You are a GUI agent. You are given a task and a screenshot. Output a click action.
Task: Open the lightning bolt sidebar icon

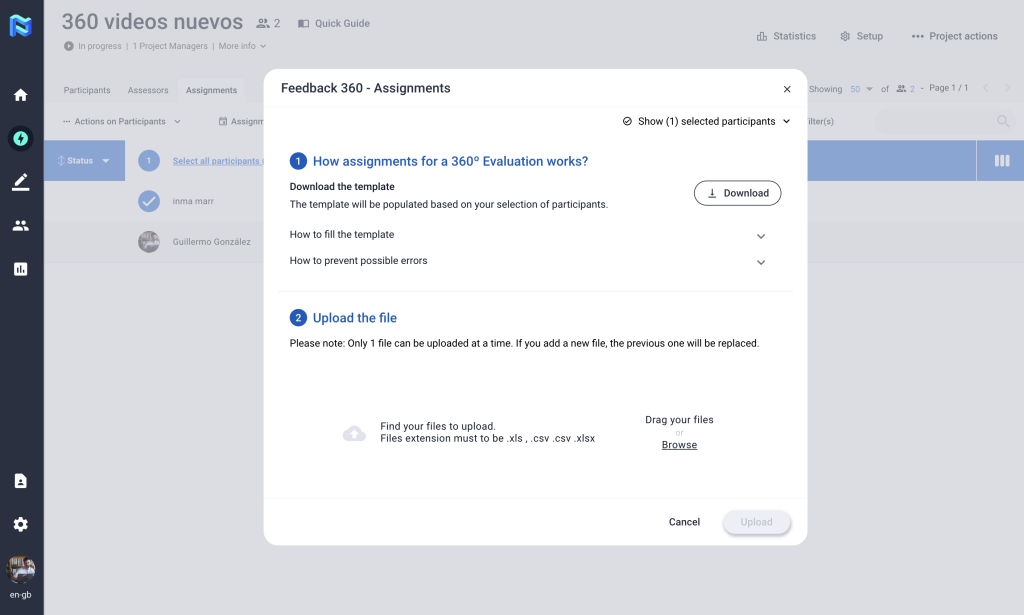(20, 139)
